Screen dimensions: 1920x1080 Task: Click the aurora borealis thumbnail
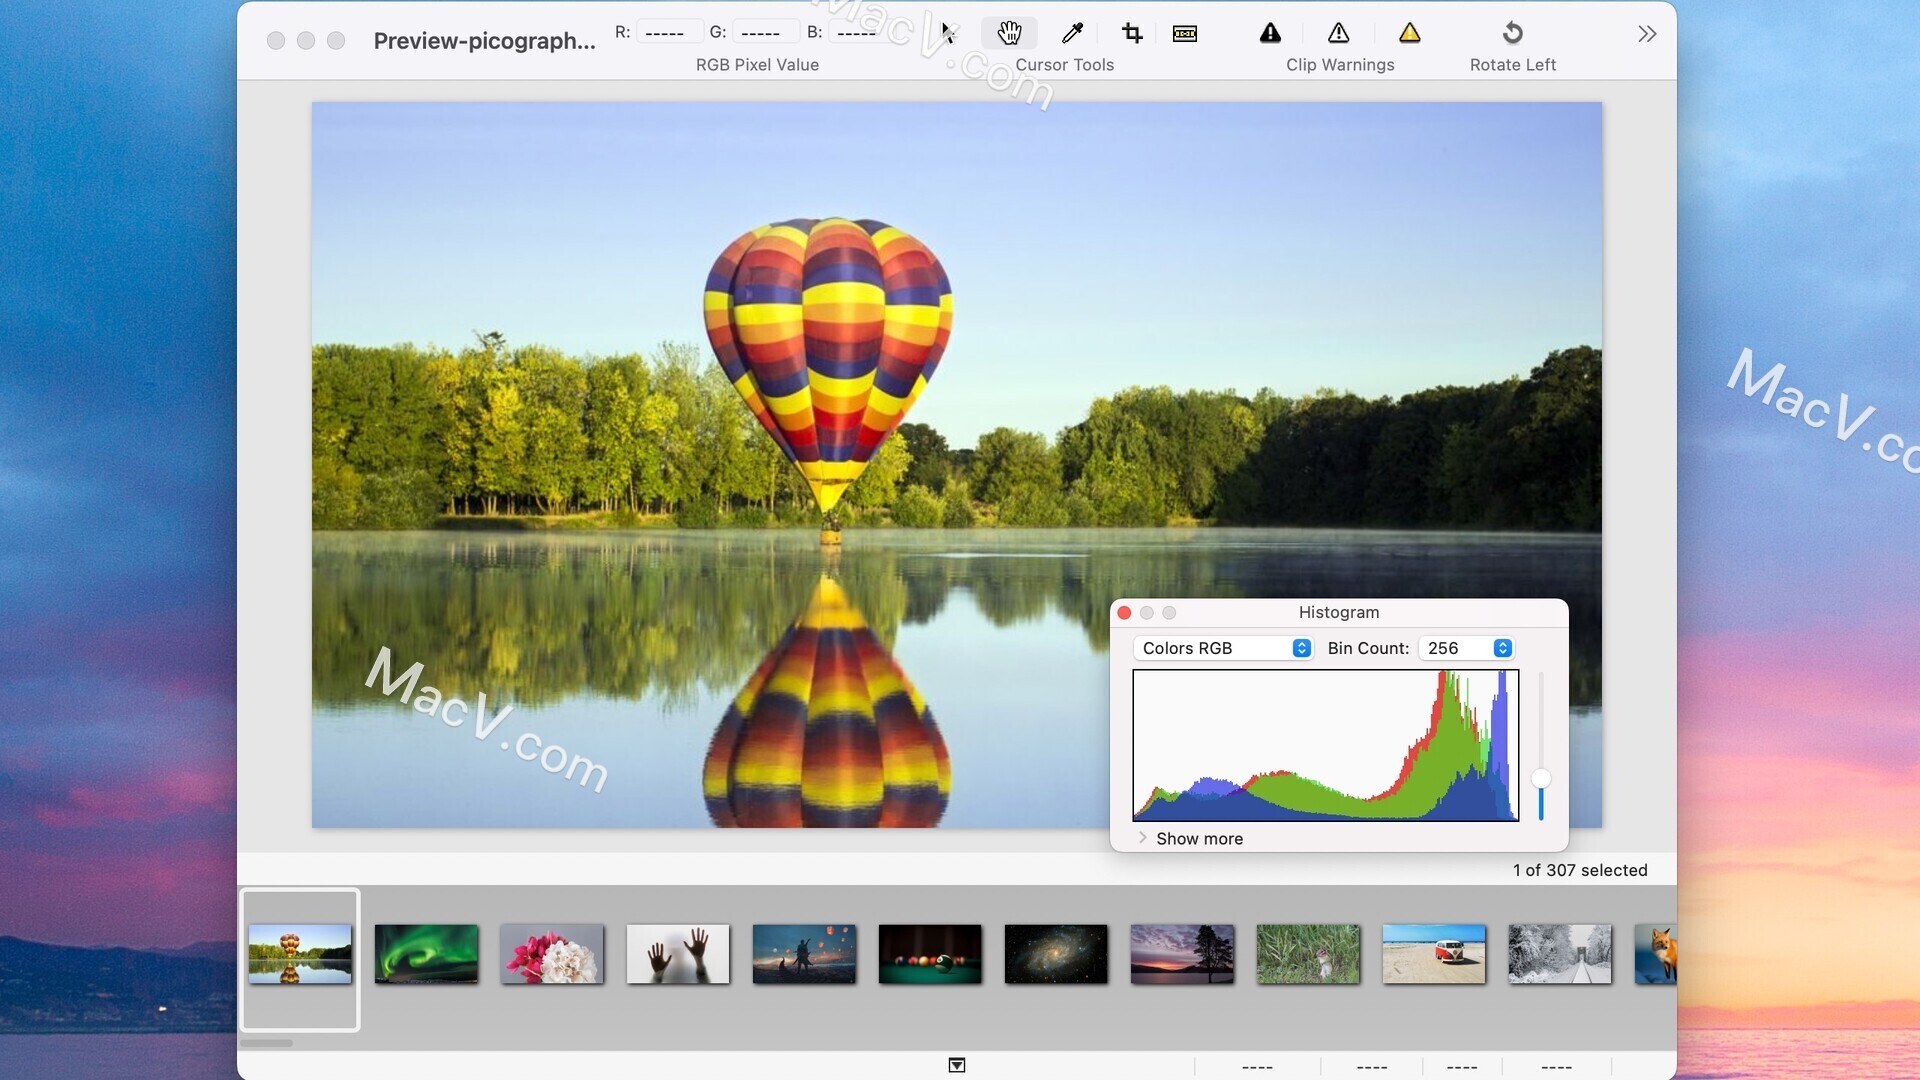(x=425, y=952)
